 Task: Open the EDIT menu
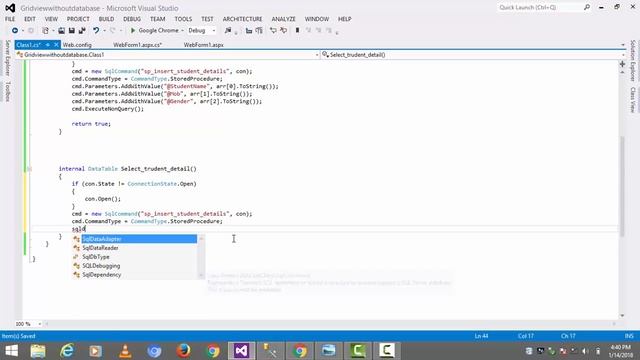pos(30,19)
